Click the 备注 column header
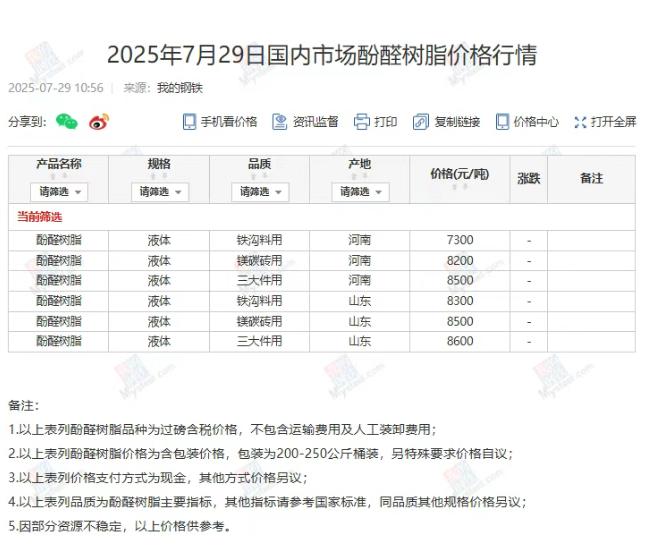Image resolution: width=650 pixels, height=548 pixels. (x=591, y=179)
